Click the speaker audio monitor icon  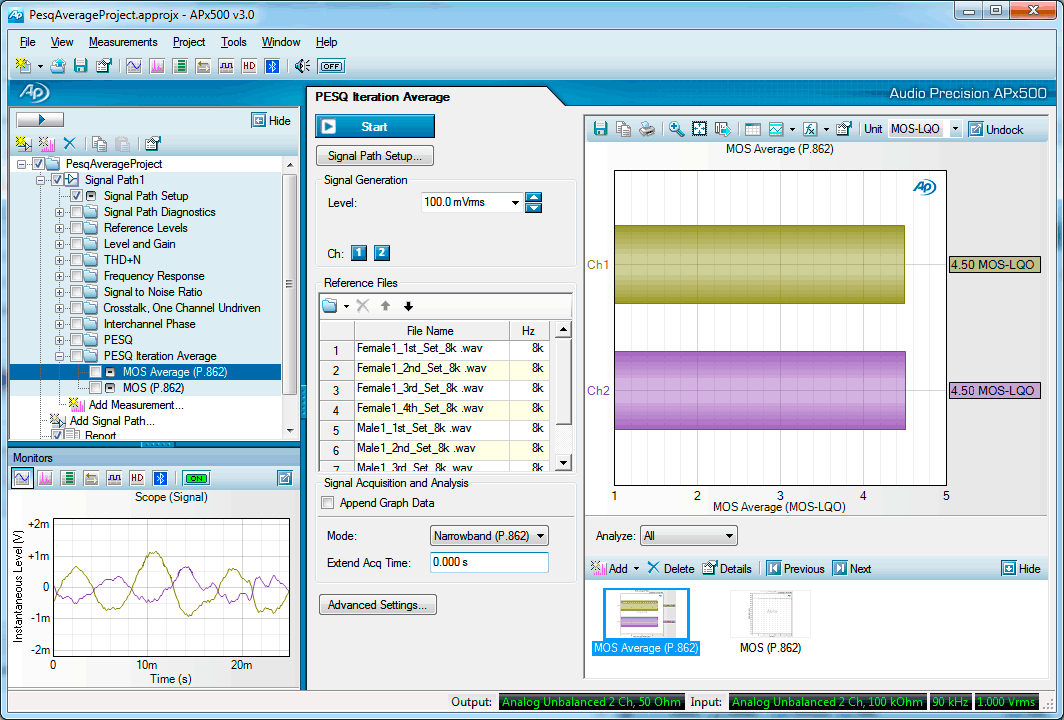[x=301, y=66]
